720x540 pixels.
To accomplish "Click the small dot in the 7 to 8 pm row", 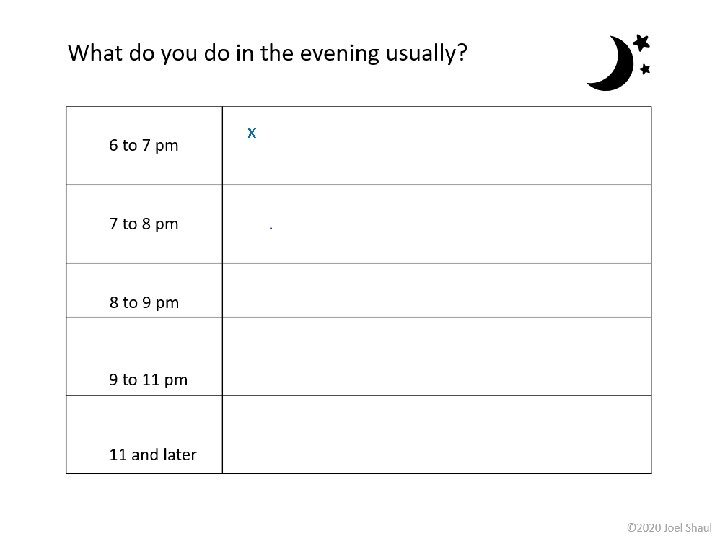I will coord(271,228).
